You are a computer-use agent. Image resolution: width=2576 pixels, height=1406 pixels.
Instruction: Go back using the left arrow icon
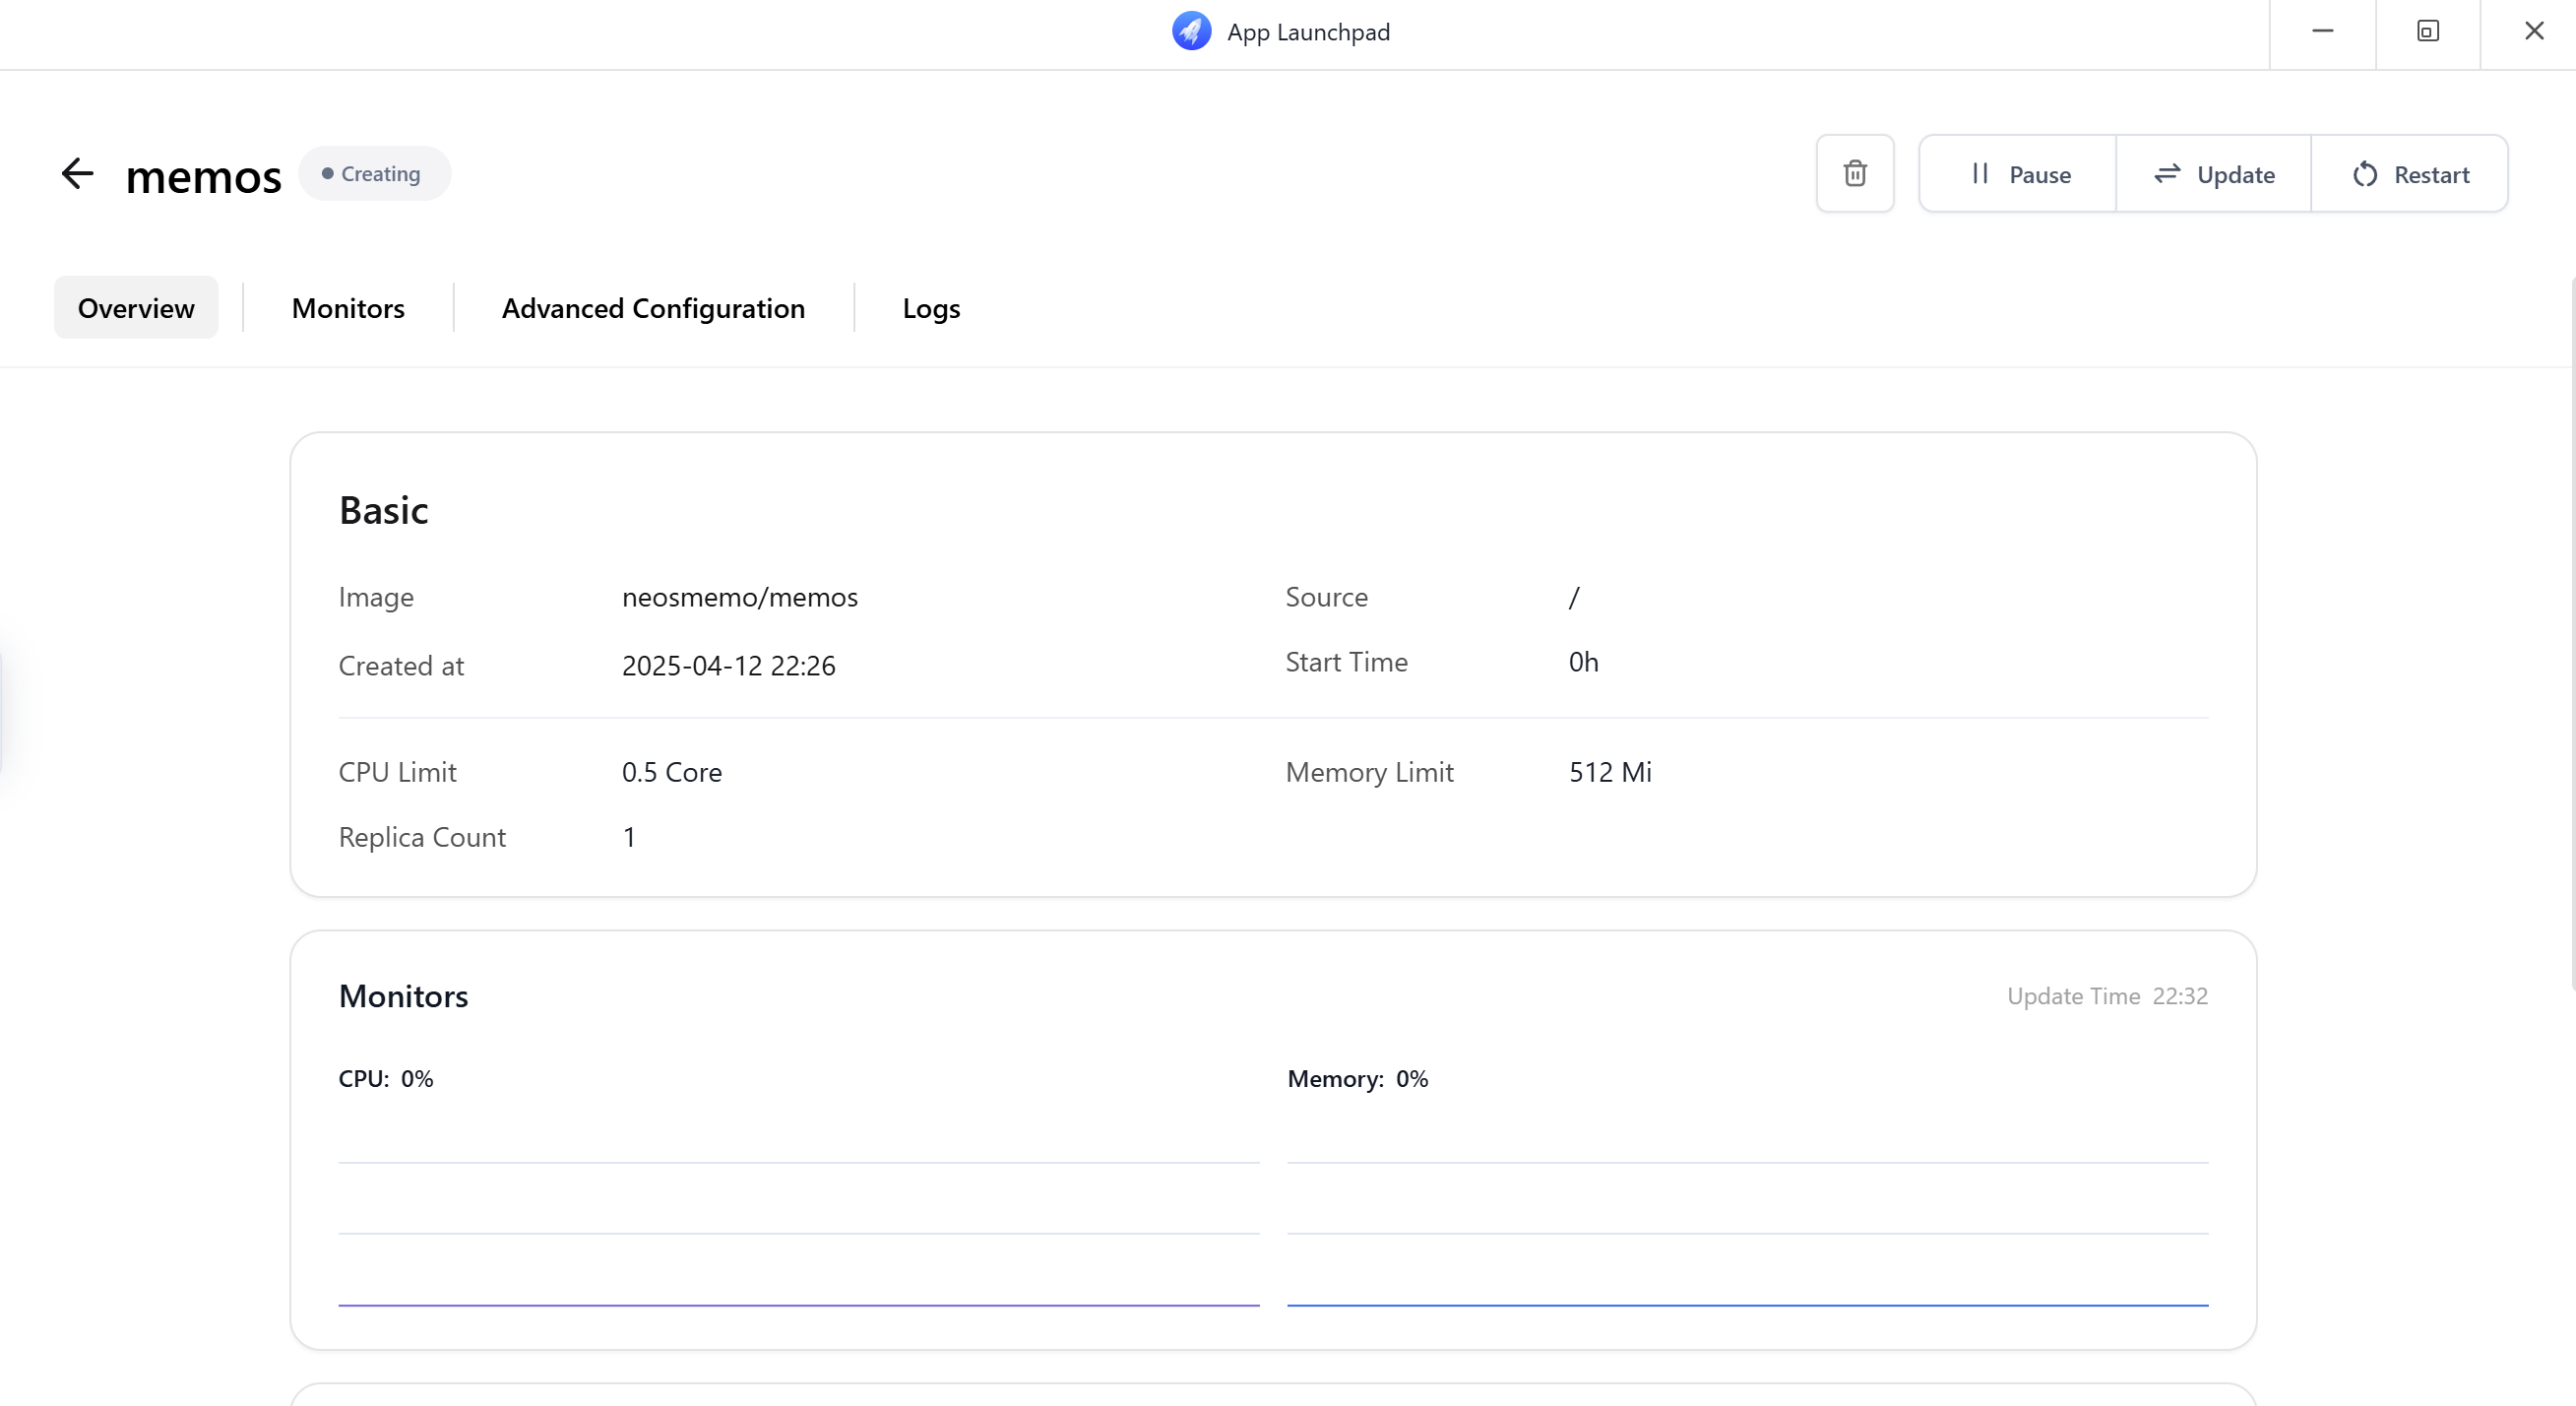pos(77,174)
